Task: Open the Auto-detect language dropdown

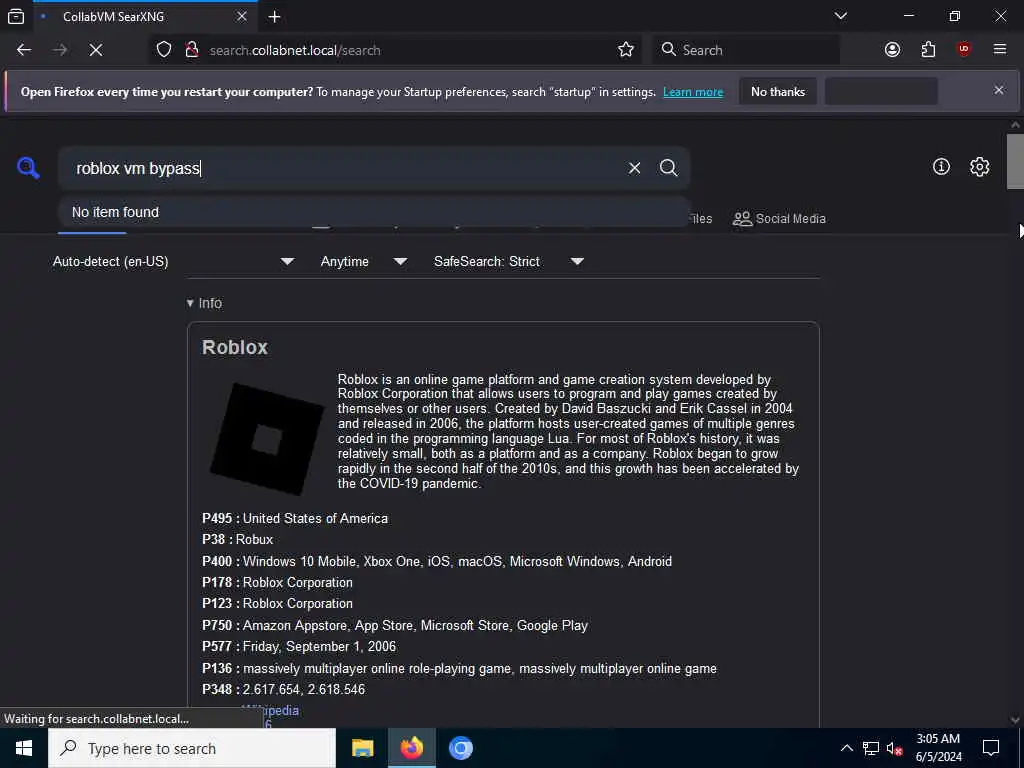Action: (174, 261)
